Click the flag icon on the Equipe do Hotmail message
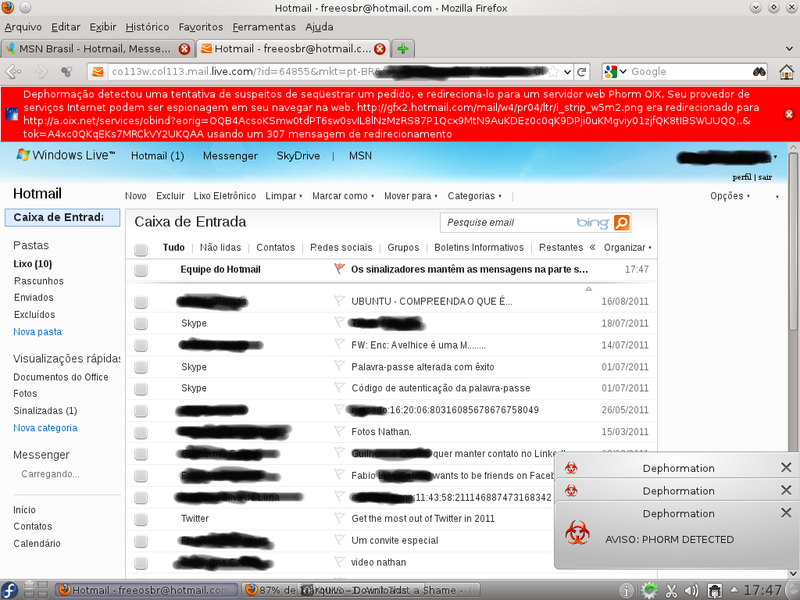 click(x=339, y=269)
